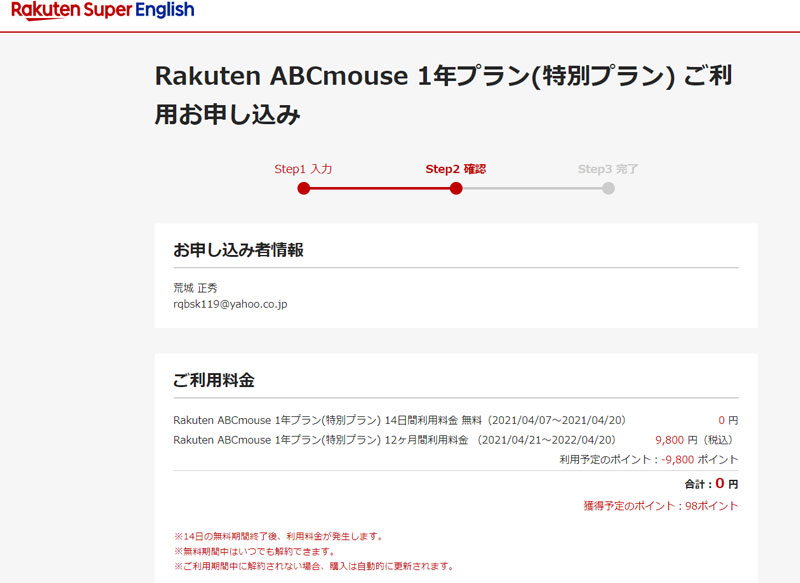This screenshot has width=800, height=583.
Task: Select the note "※無料期間中はいつでも解約できます。"
Action: 255,551
